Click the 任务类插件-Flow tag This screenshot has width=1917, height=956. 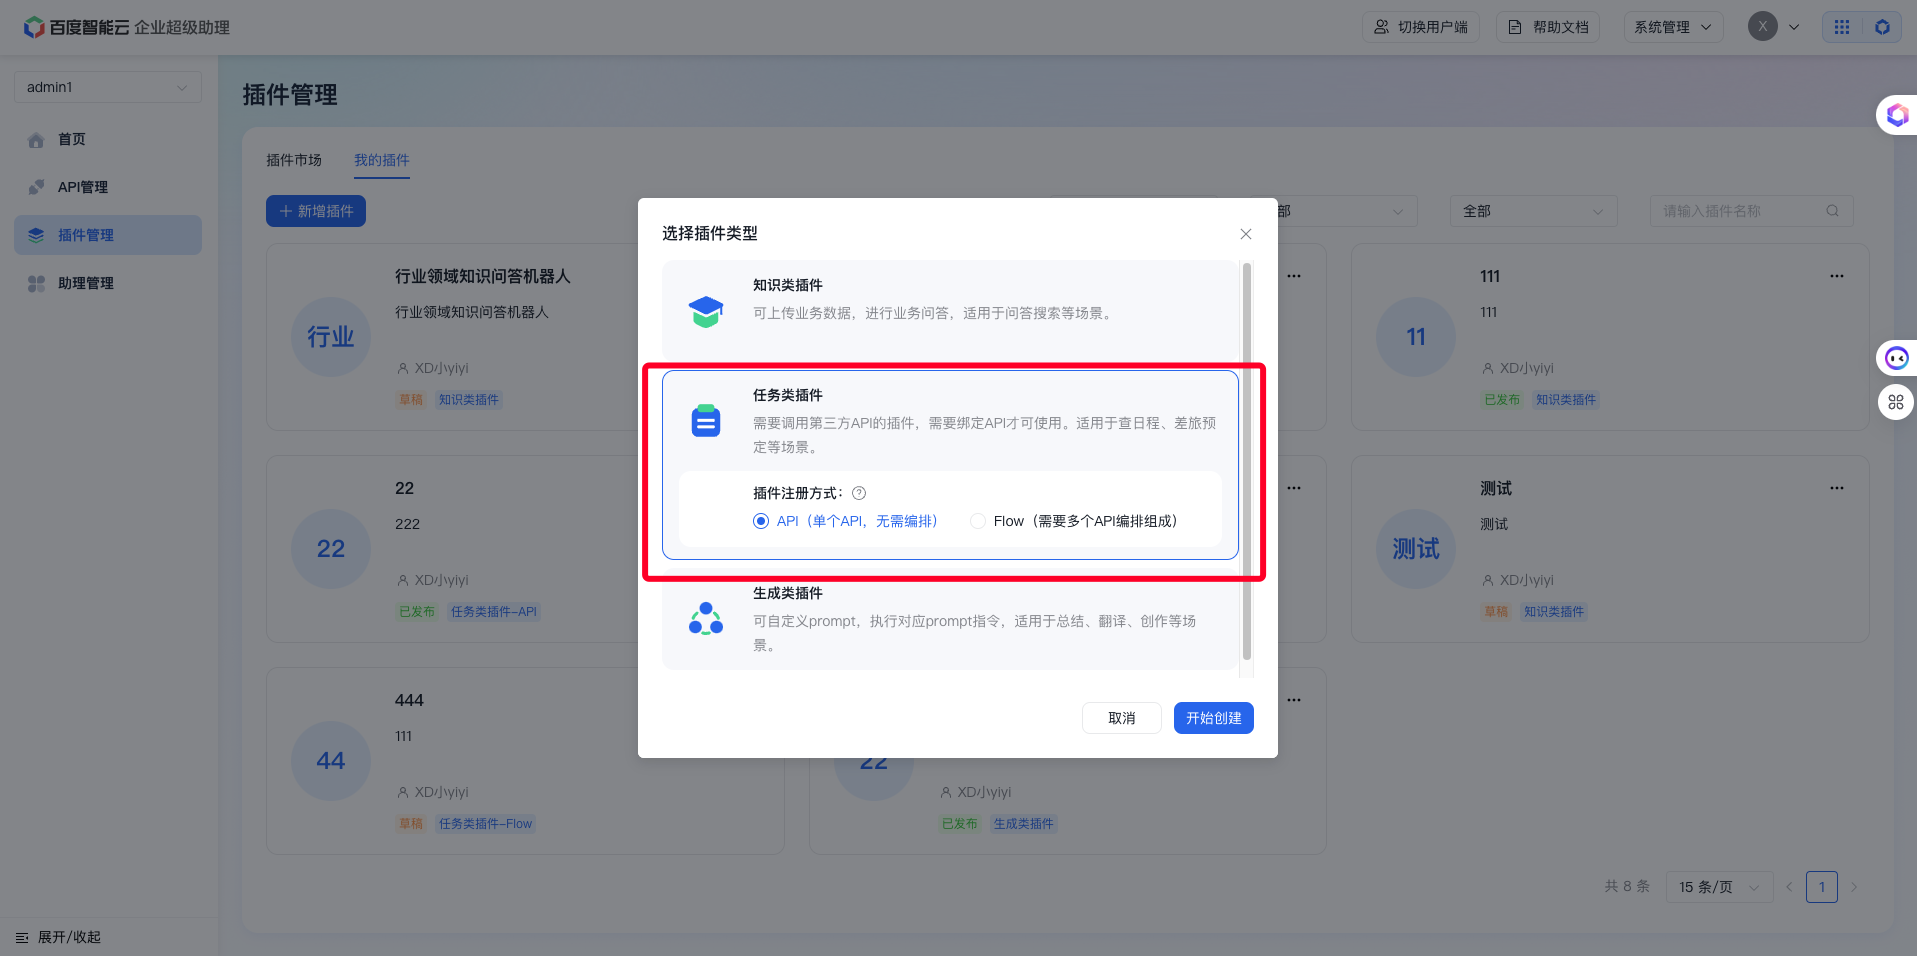pos(485,824)
